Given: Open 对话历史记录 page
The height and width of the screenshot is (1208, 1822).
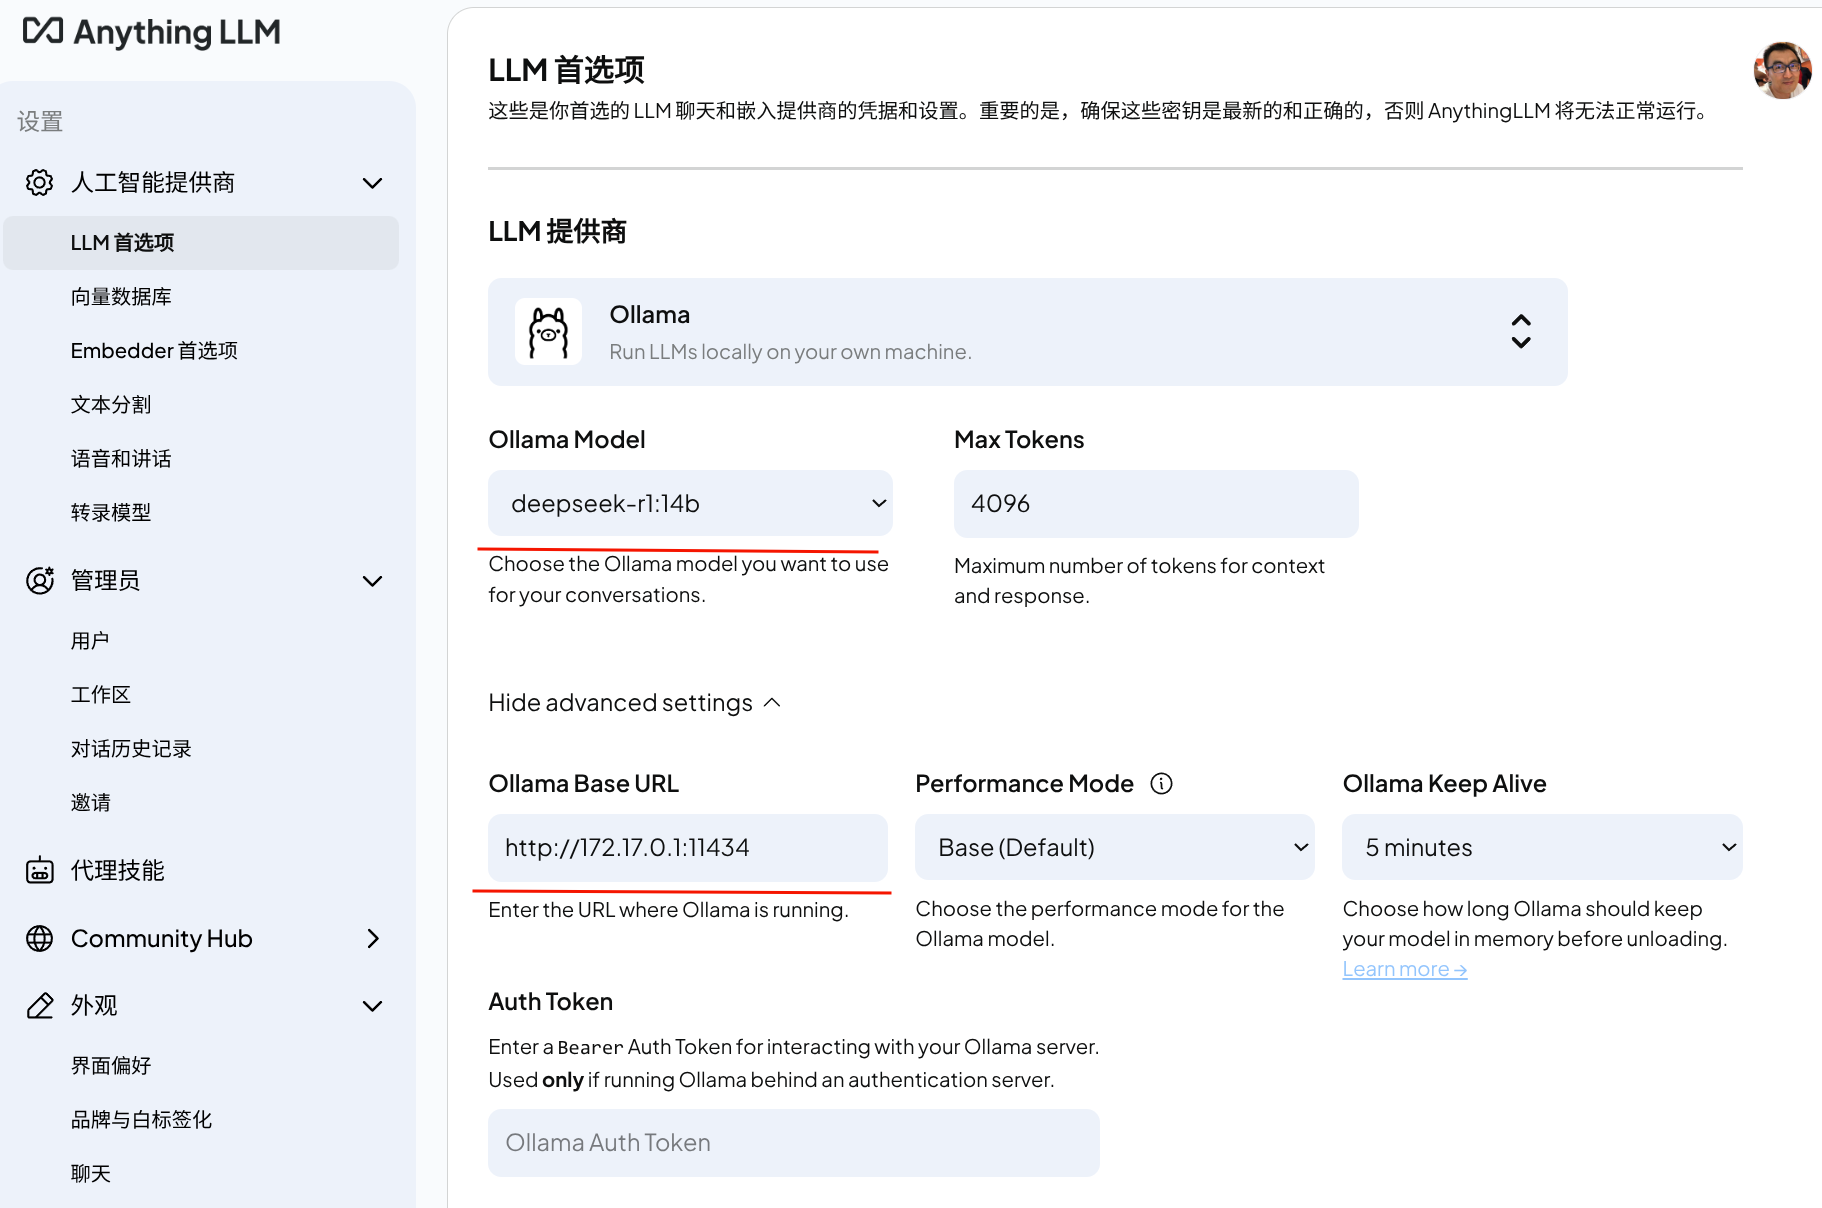Looking at the screenshot, I should pos(131,749).
